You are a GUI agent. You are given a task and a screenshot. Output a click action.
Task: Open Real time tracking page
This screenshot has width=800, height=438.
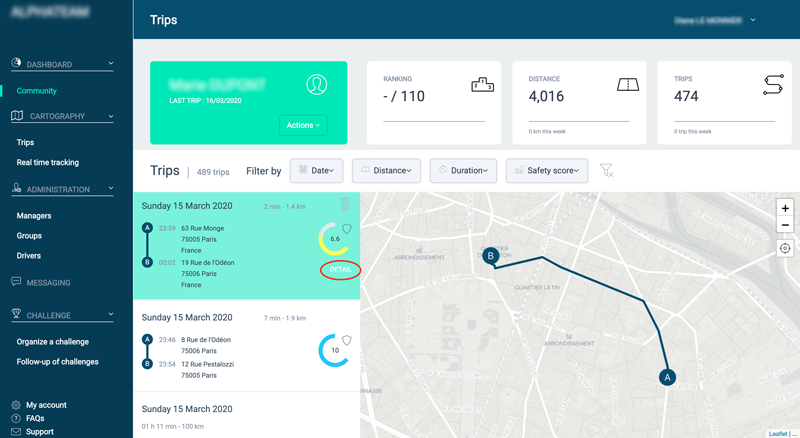point(47,162)
